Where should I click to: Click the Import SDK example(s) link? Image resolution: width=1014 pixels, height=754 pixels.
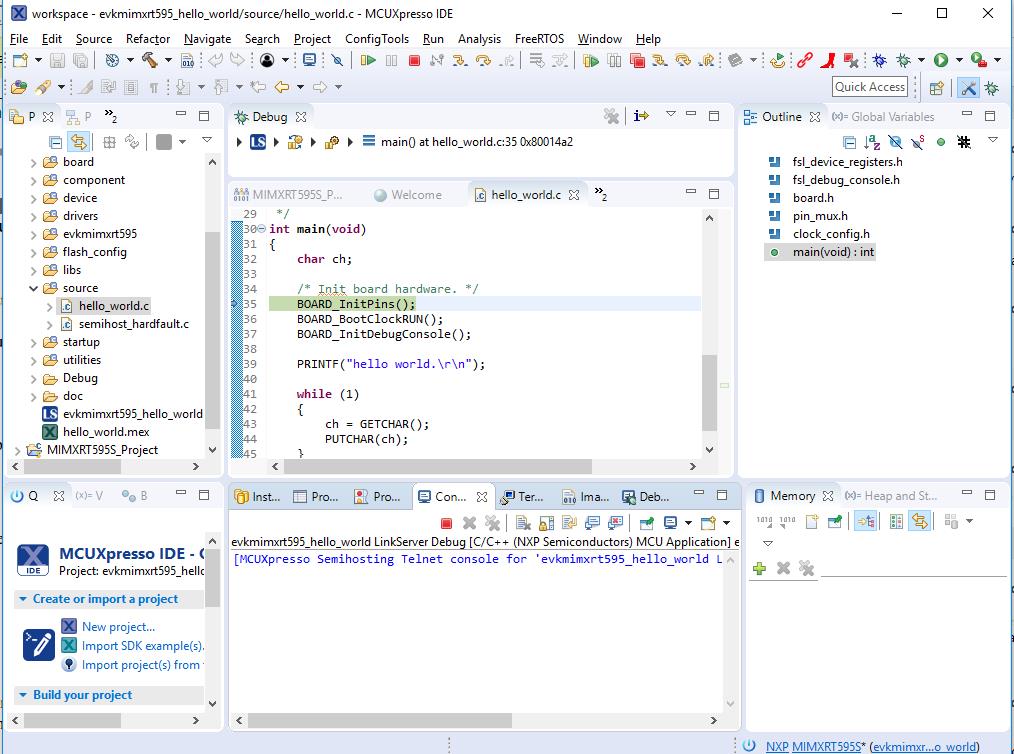coord(142,646)
